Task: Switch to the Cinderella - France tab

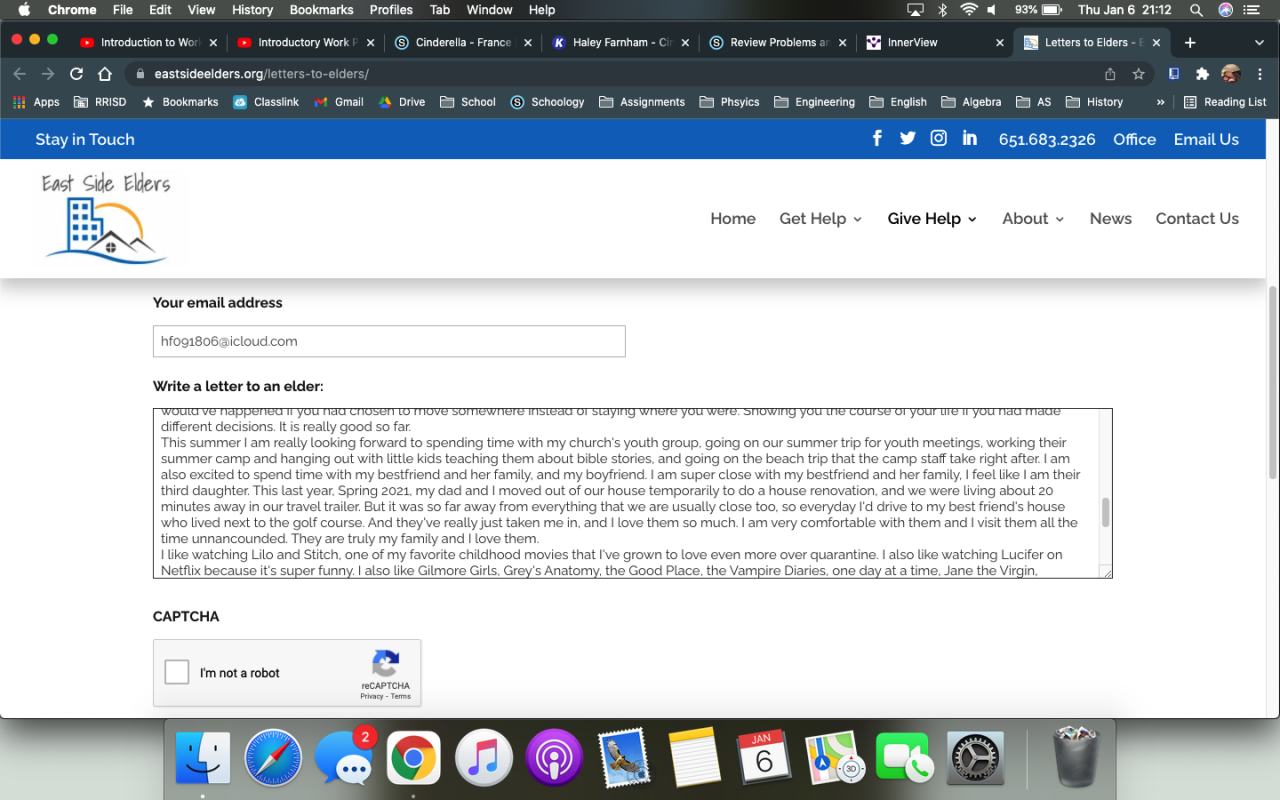Action: tap(463, 43)
